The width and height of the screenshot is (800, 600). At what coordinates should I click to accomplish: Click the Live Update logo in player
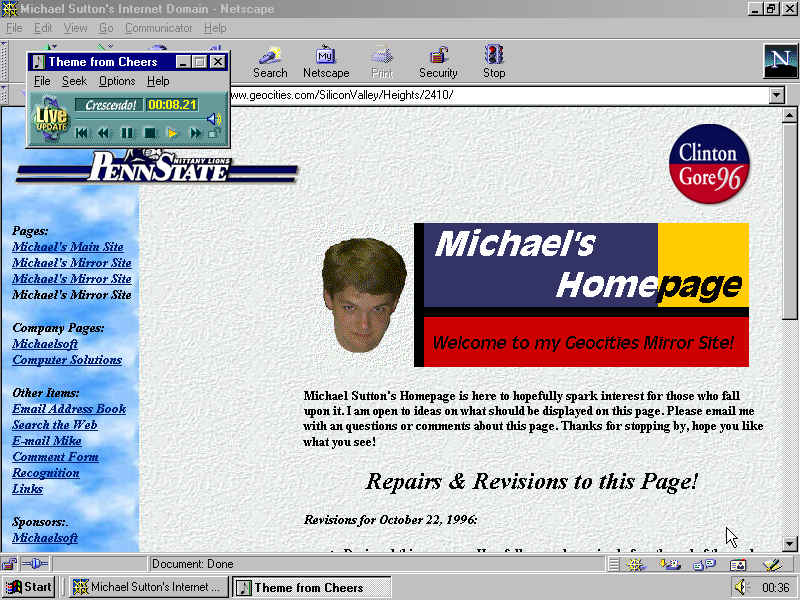tap(51, 119)
